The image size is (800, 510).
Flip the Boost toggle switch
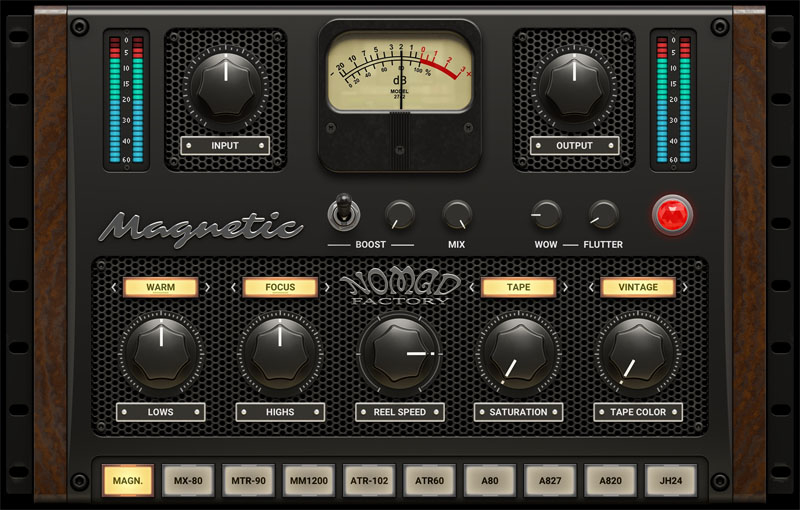coord(344,214)
